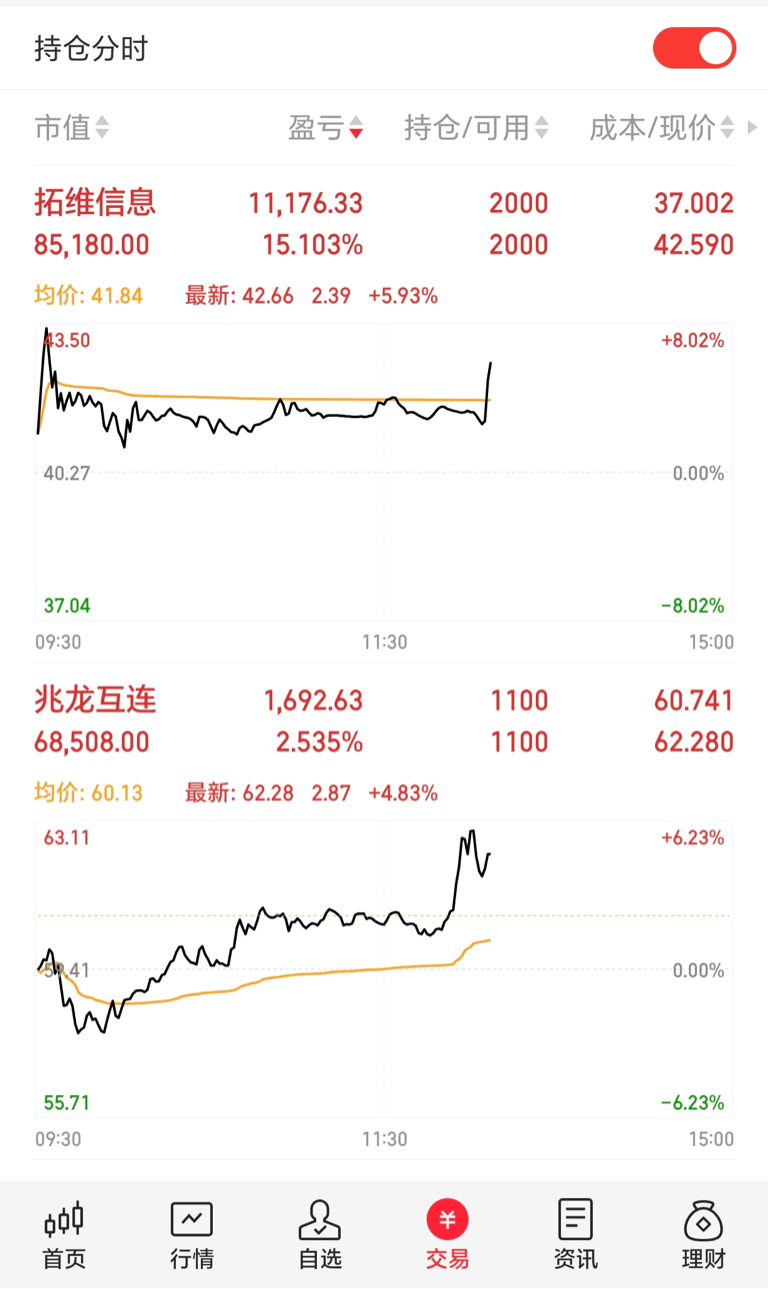This screenshot has width=768, height=1289.
Task: Sort by 市值 column arrows
Action: coord(102,128)
